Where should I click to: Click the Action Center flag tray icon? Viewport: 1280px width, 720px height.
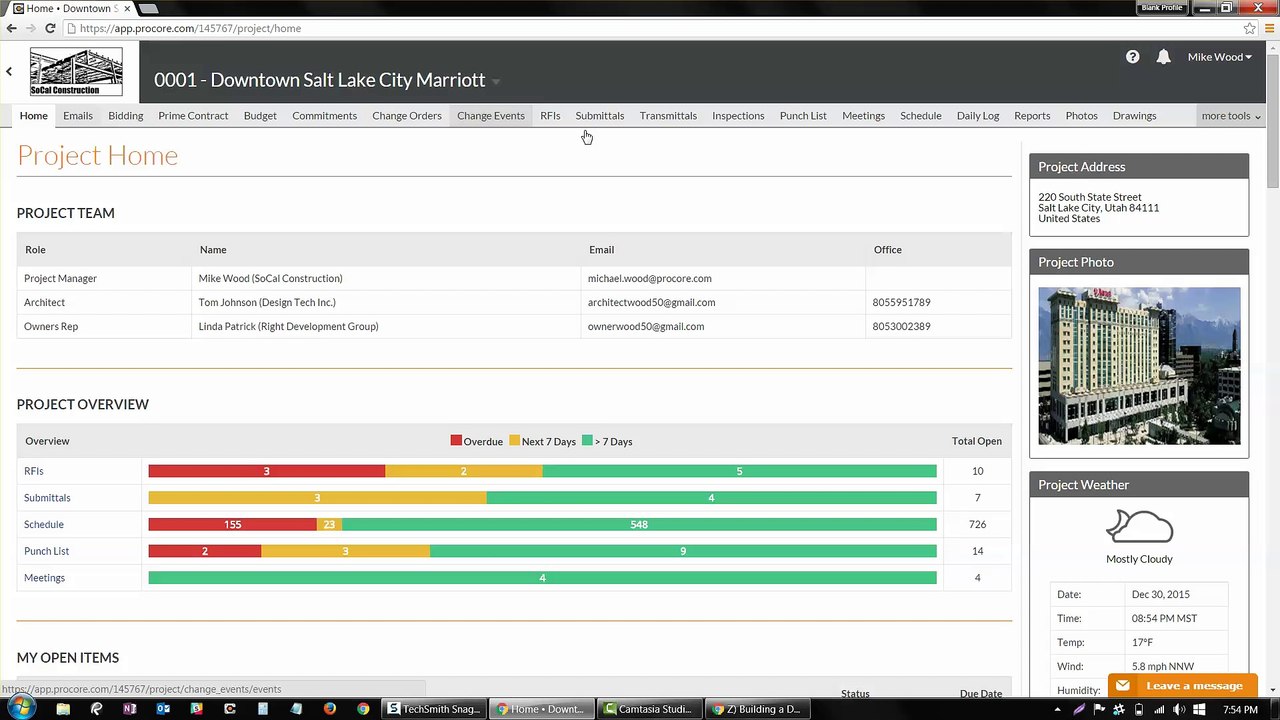pos(1100,709)
